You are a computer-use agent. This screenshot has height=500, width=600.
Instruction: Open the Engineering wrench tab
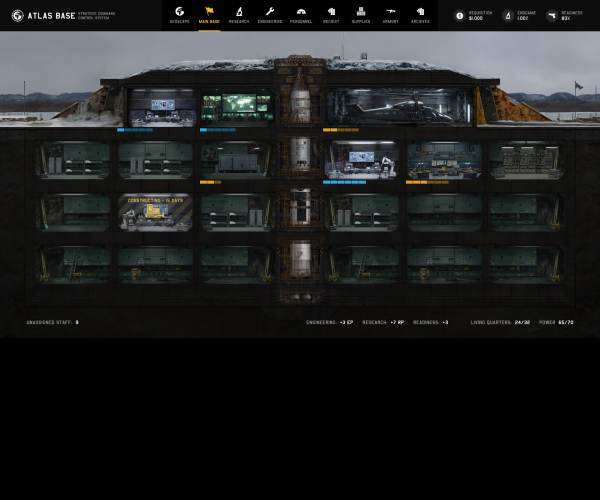click(x=270, y=15)
